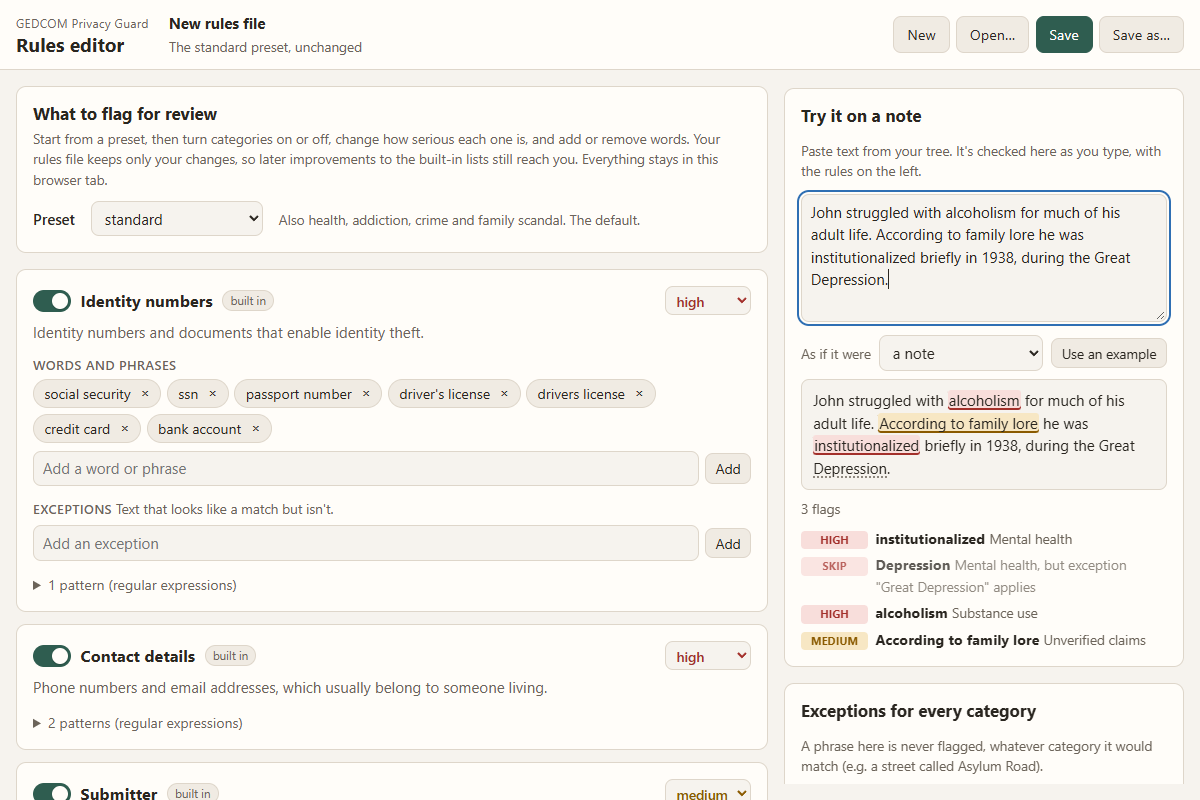1200x800 pixels.
Task: Open the Preset dropdown
Action: (x=177, y=219)
